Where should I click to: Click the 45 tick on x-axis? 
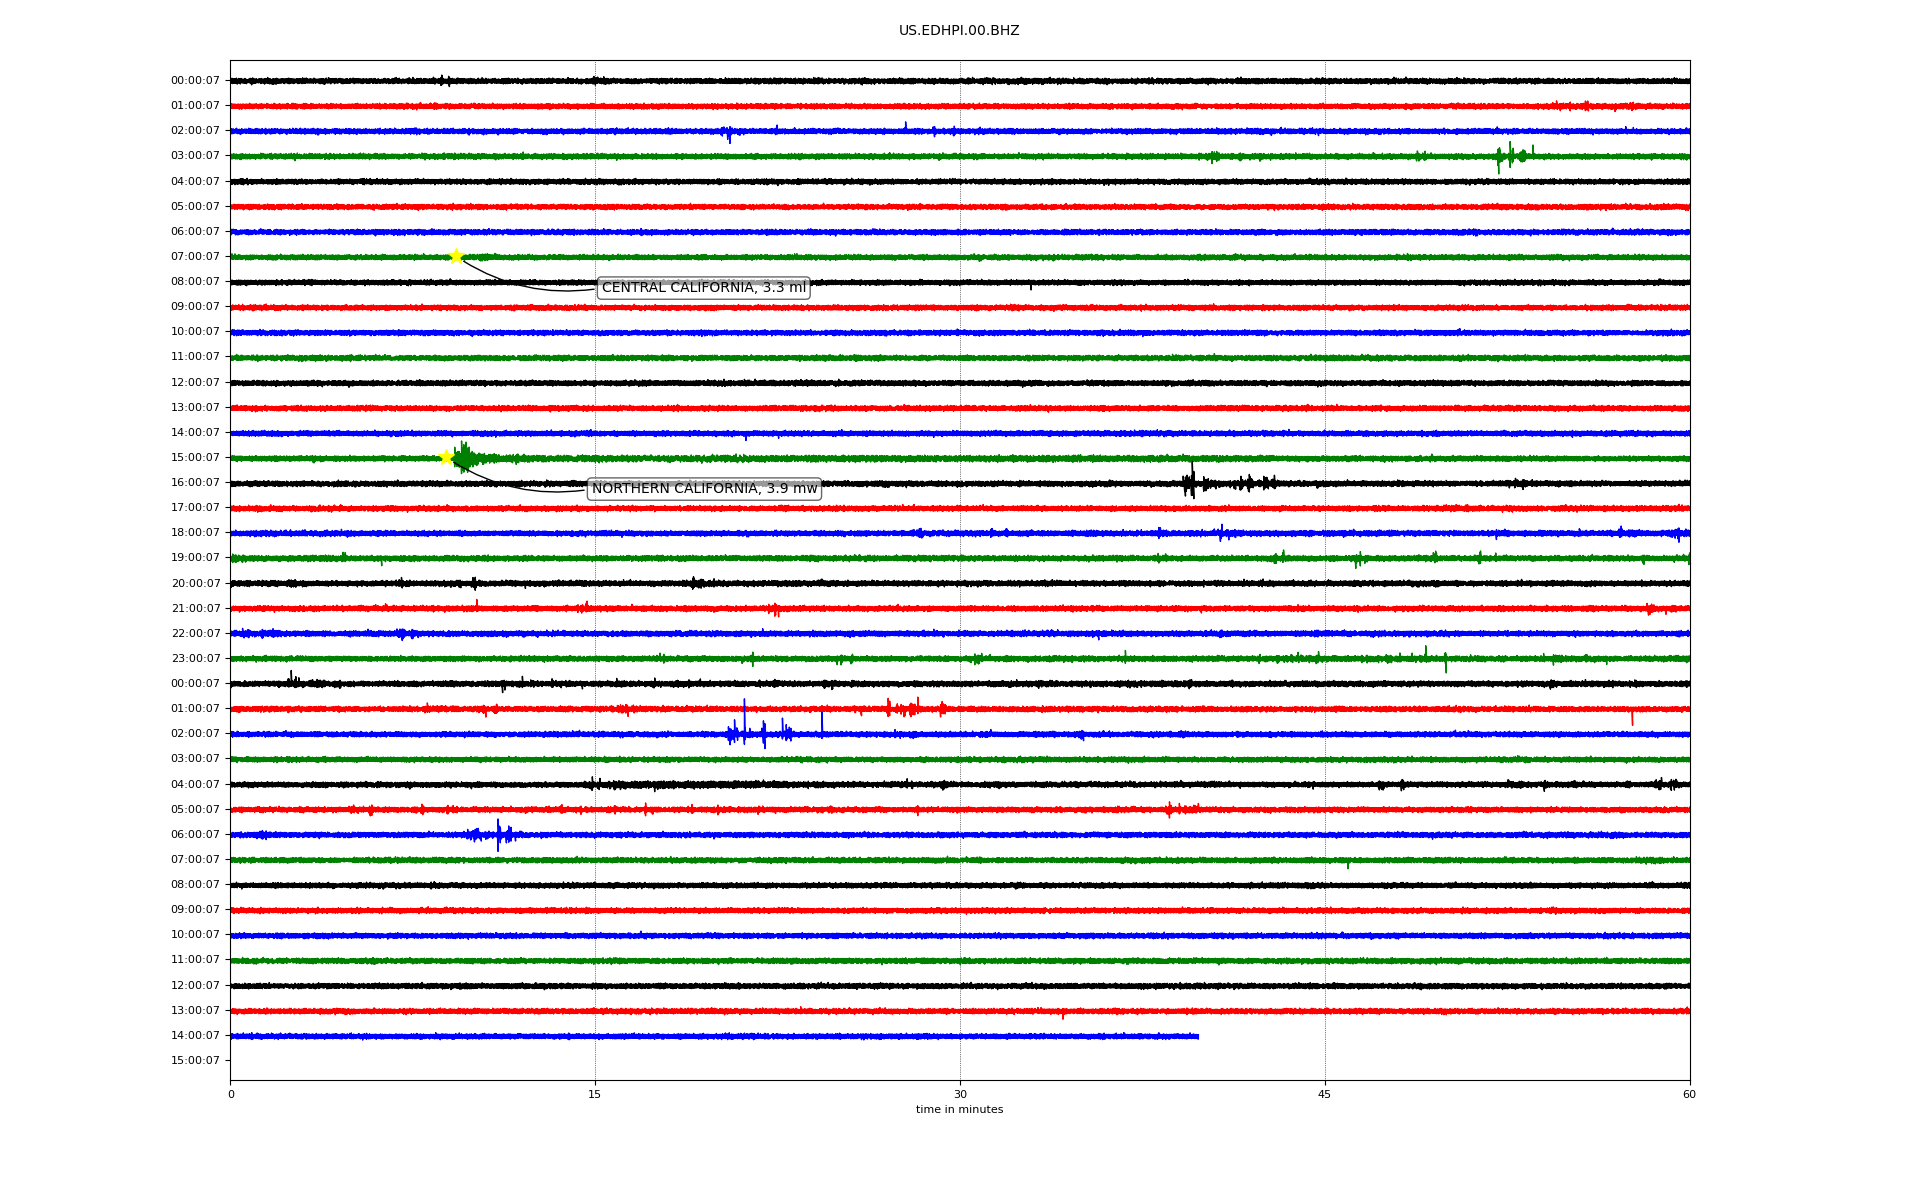click(1324, 1095)
